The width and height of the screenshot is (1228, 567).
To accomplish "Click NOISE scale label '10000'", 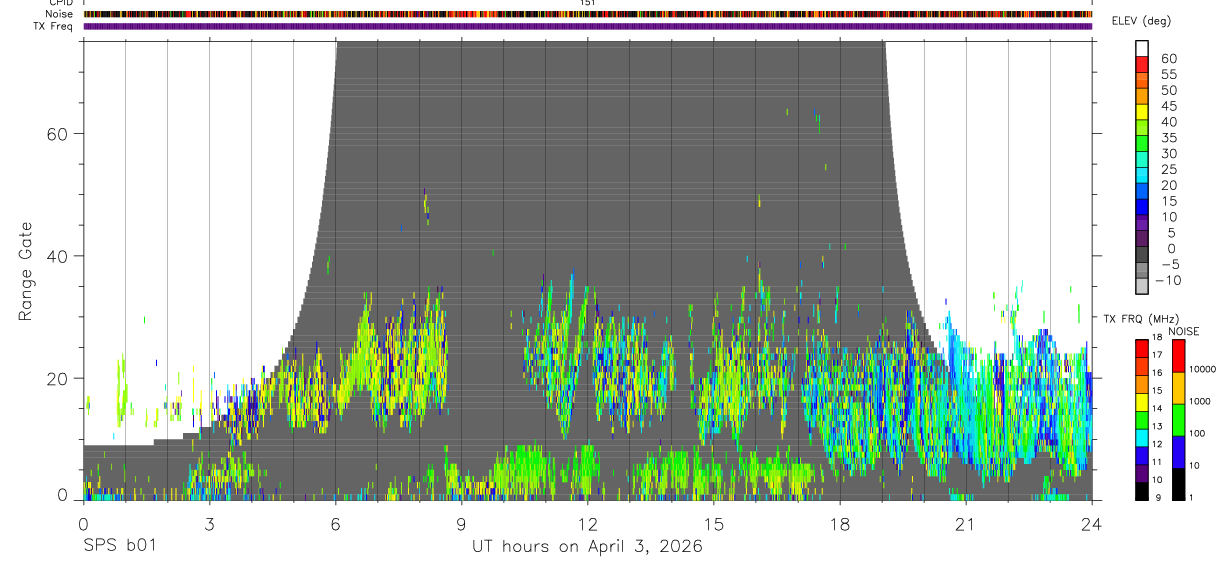I will click(1203, 371).
